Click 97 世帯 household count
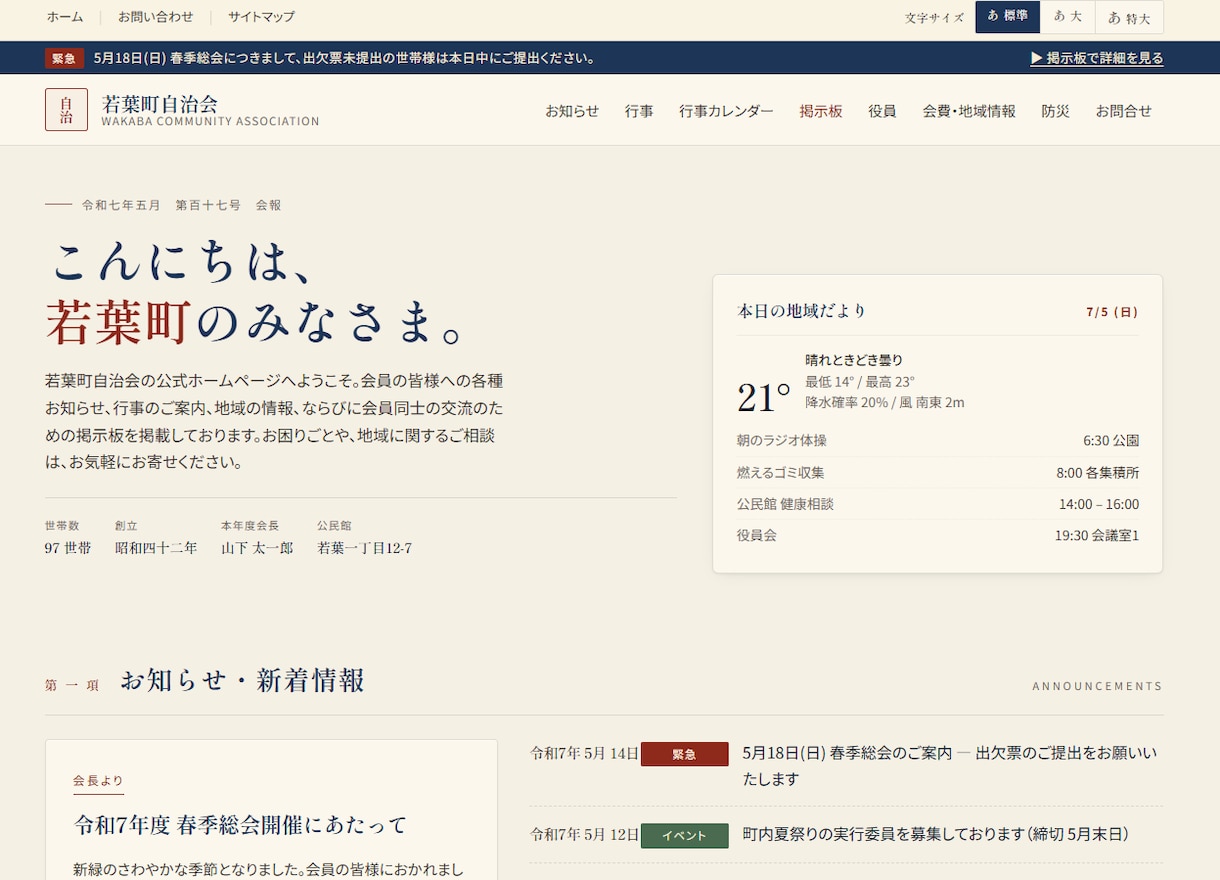The image size is (1220, 880). [x=68, y=548]
